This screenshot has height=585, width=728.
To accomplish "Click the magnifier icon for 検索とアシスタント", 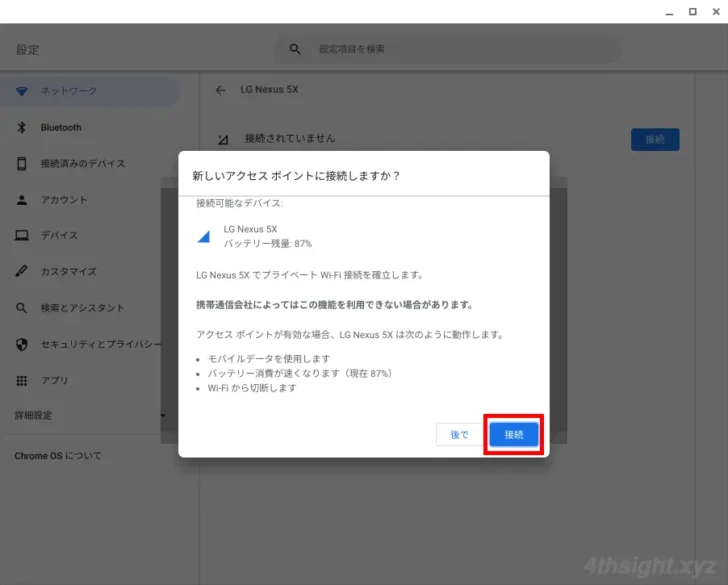I will click(22, 308).
